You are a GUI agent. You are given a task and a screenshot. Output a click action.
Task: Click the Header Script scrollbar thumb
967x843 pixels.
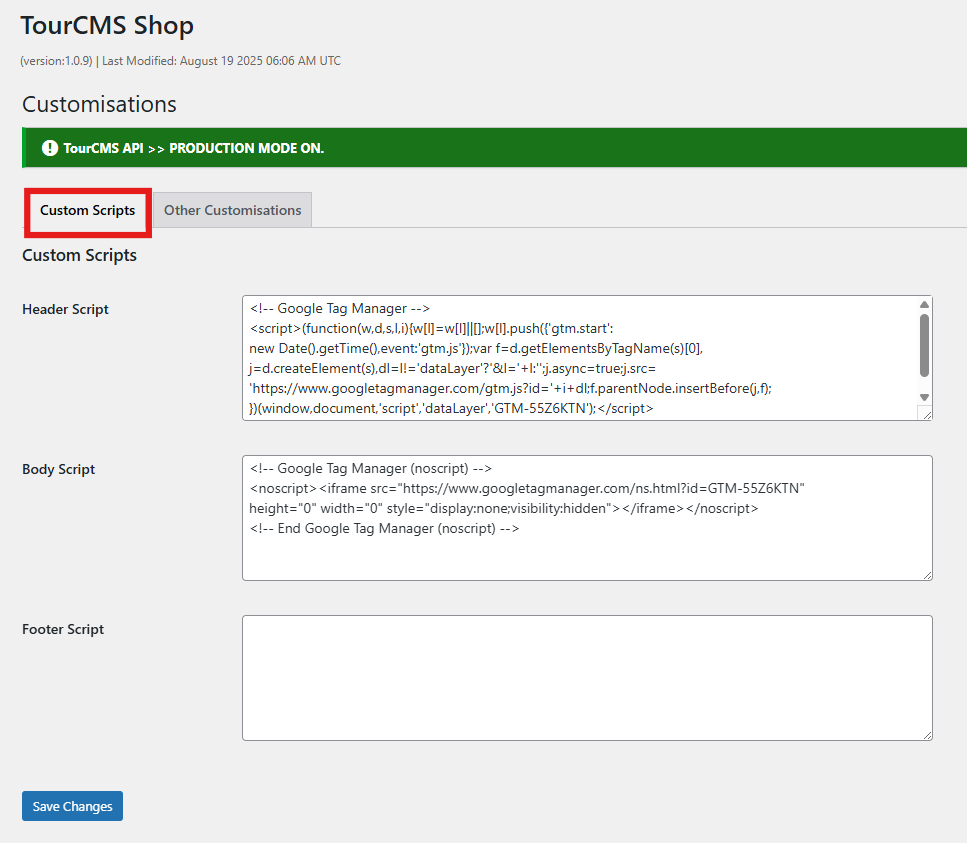(x=924, y=345)
